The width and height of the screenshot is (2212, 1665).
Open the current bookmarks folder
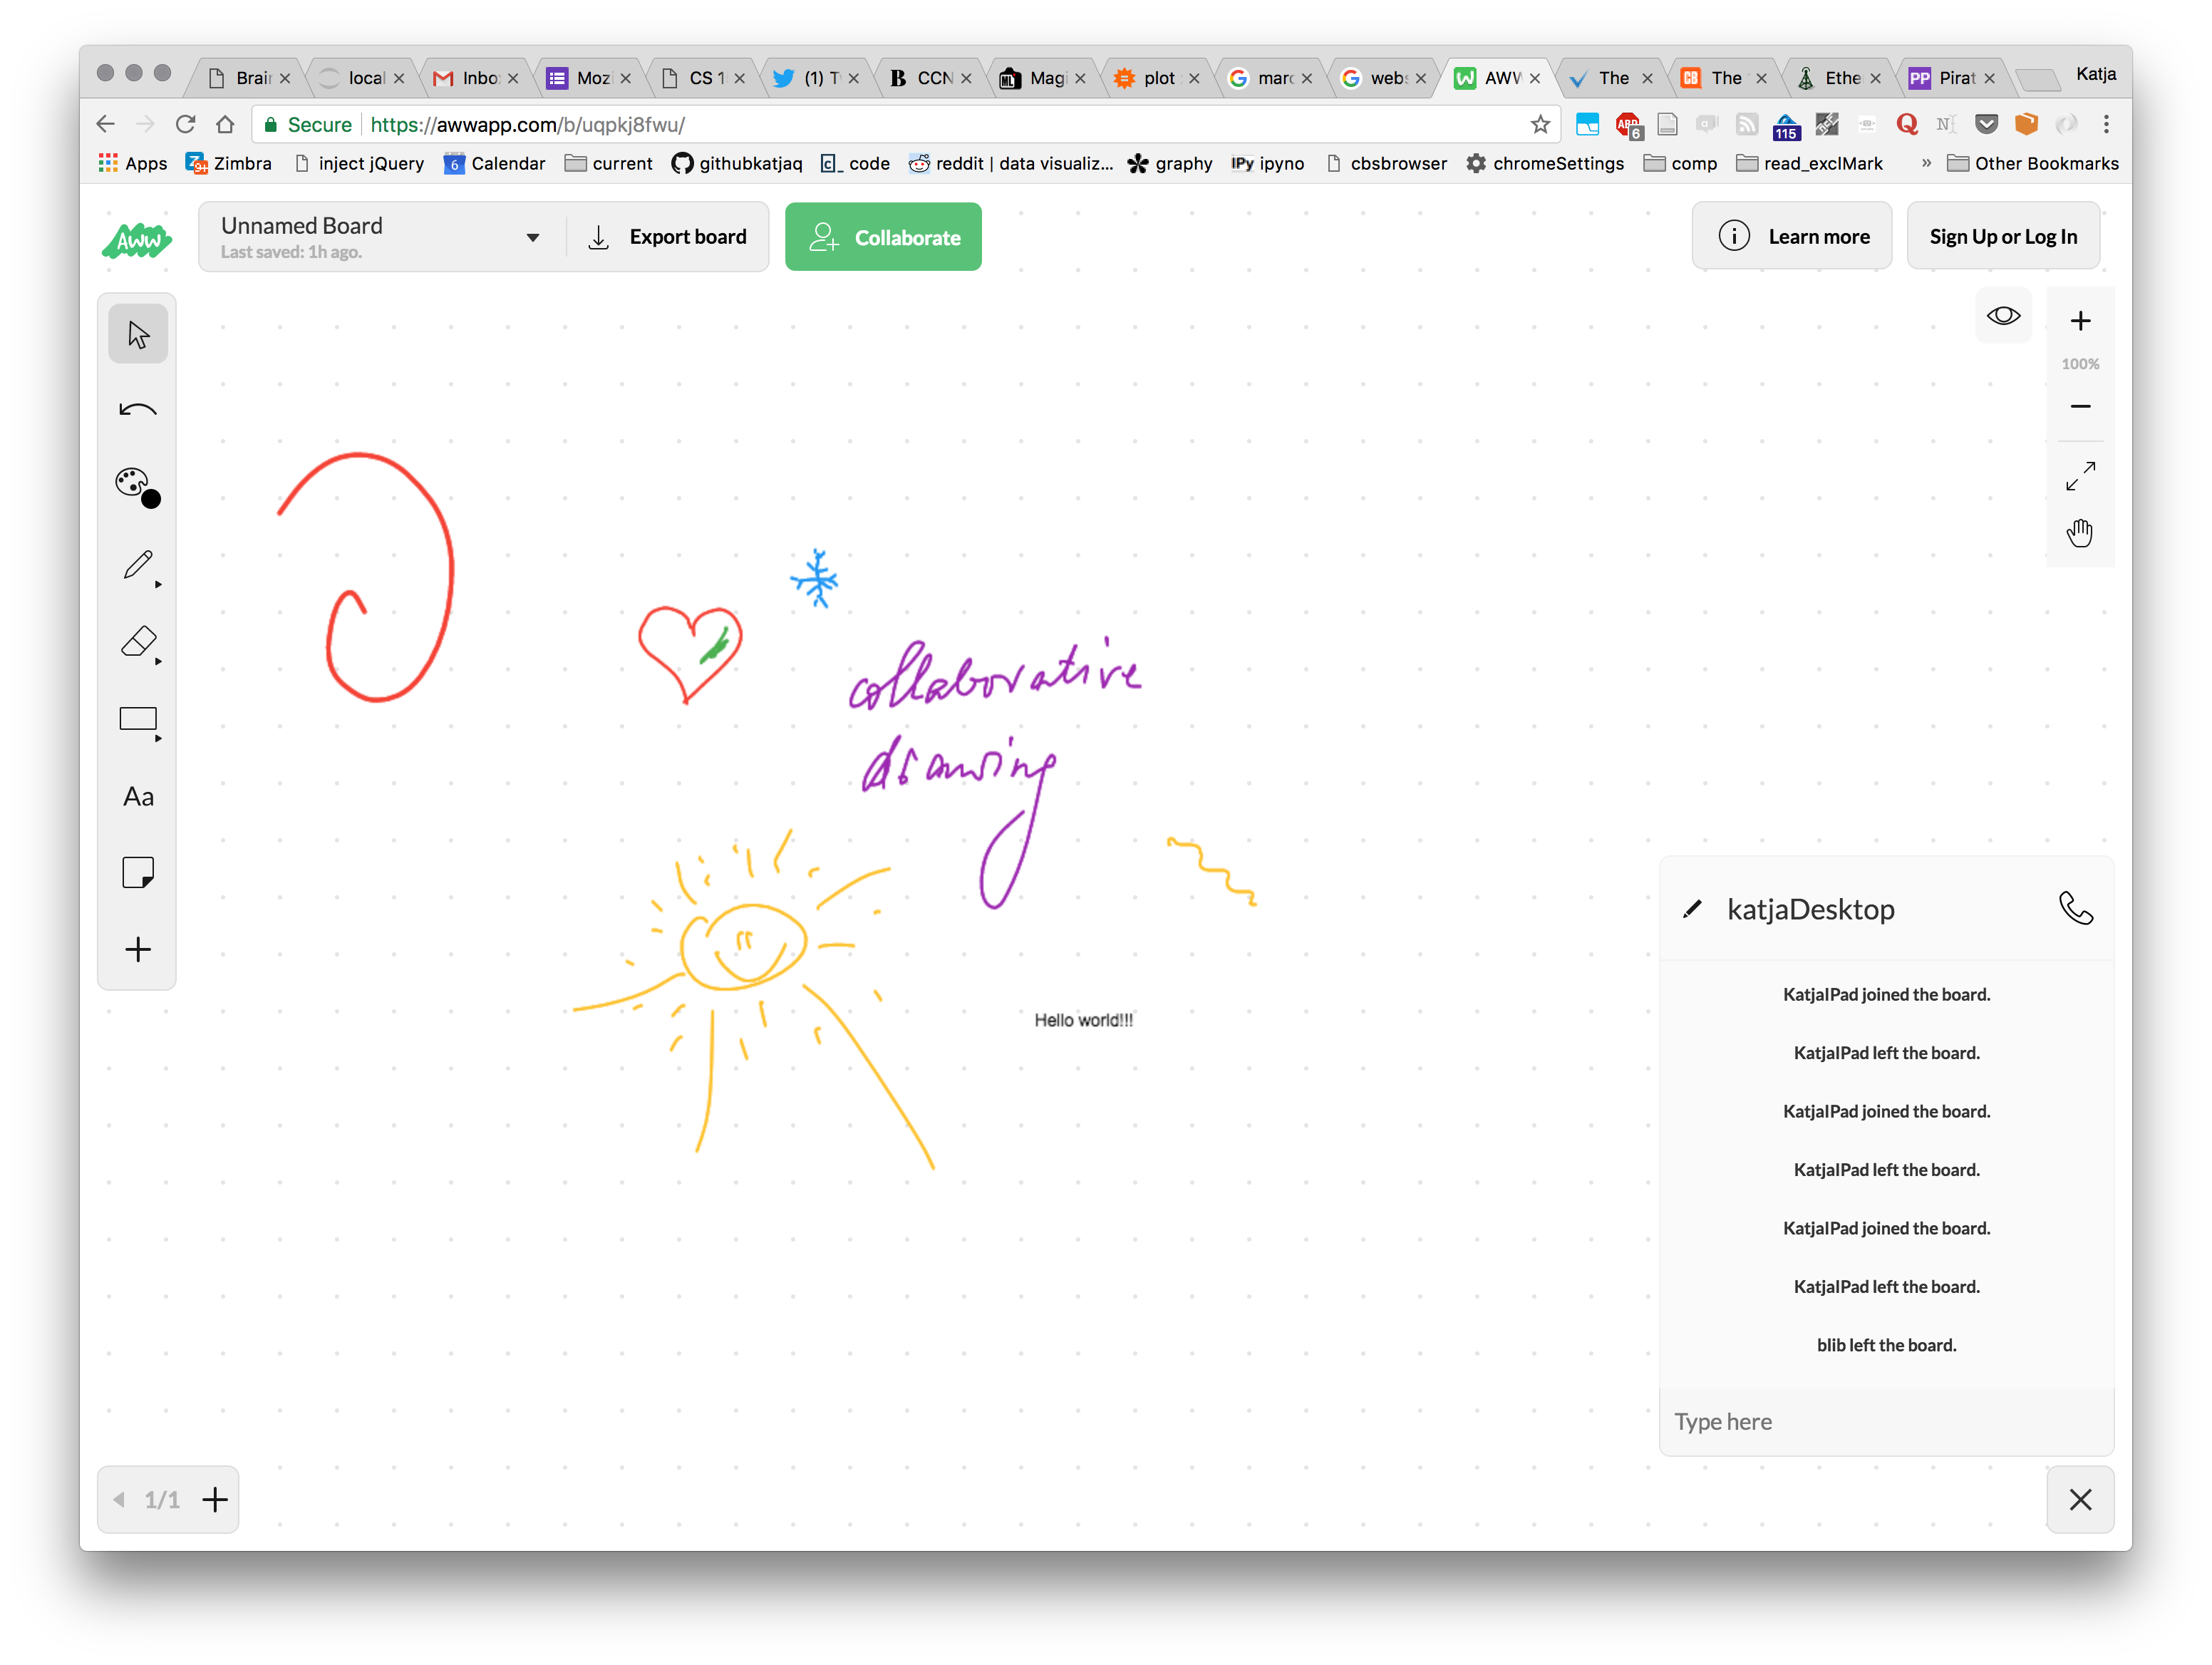609,163
